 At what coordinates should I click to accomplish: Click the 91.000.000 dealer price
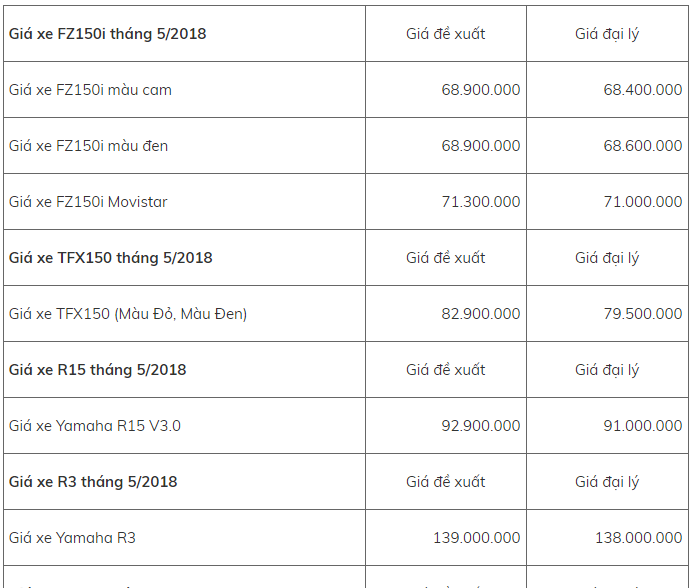[642, 426]
